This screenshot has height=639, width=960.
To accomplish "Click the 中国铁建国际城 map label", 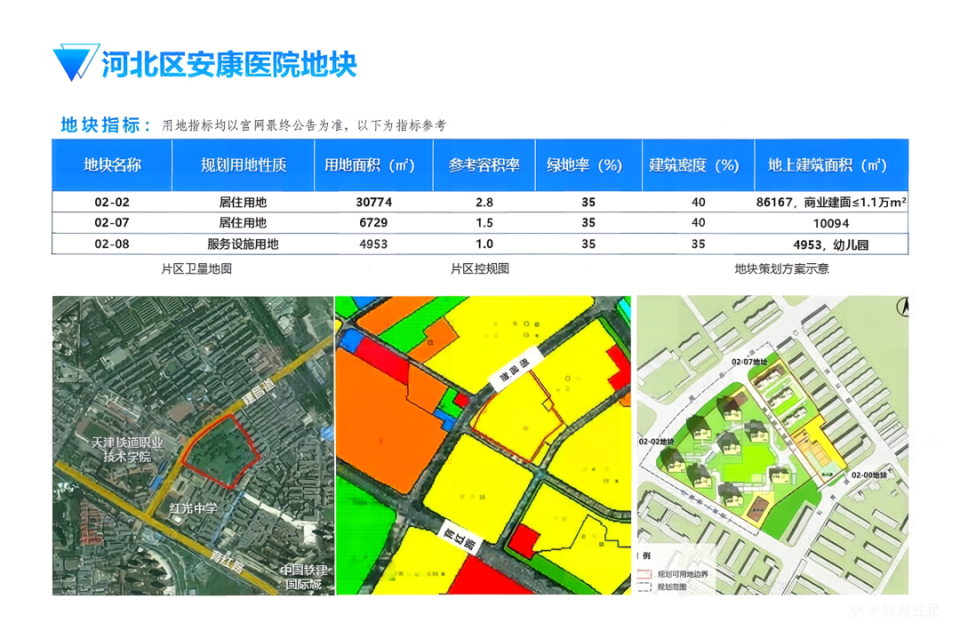I will click(x=303, y=577).
